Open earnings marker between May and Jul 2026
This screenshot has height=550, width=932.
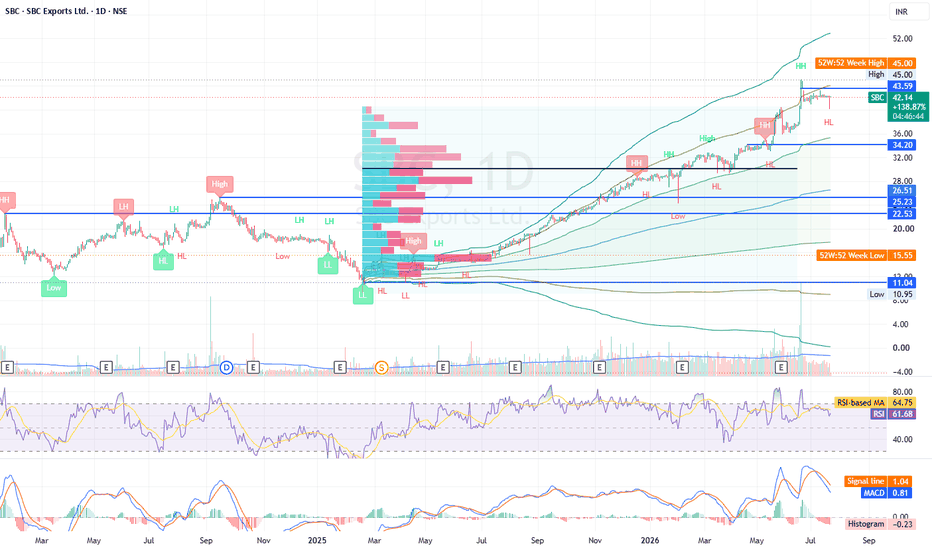pos(781,367)
